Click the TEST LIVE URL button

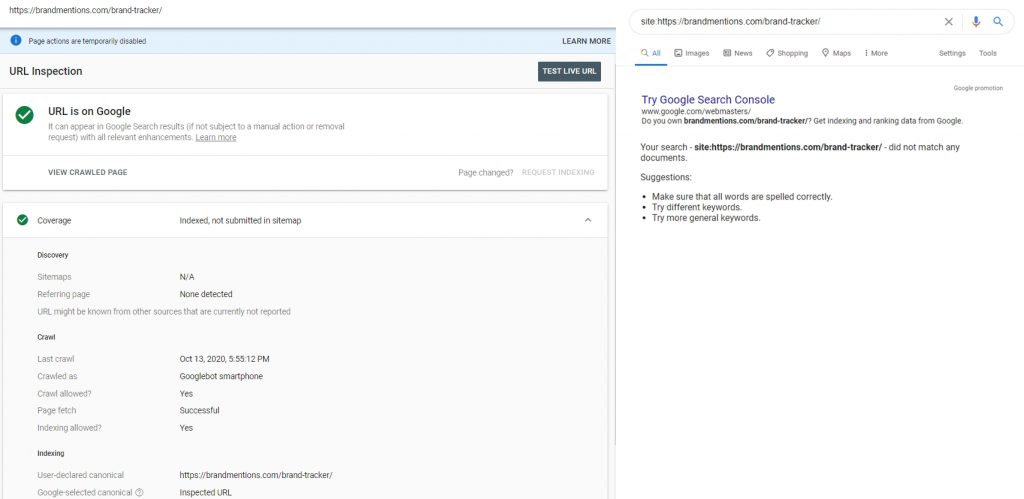[x=569, y=71]
